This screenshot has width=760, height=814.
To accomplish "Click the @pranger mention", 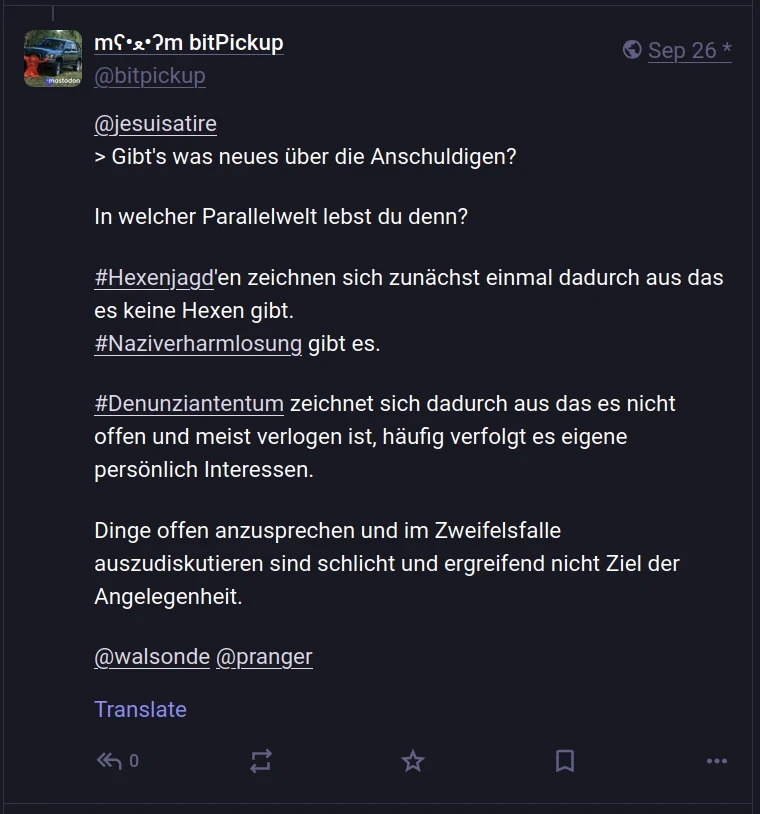I will (264, 657).
